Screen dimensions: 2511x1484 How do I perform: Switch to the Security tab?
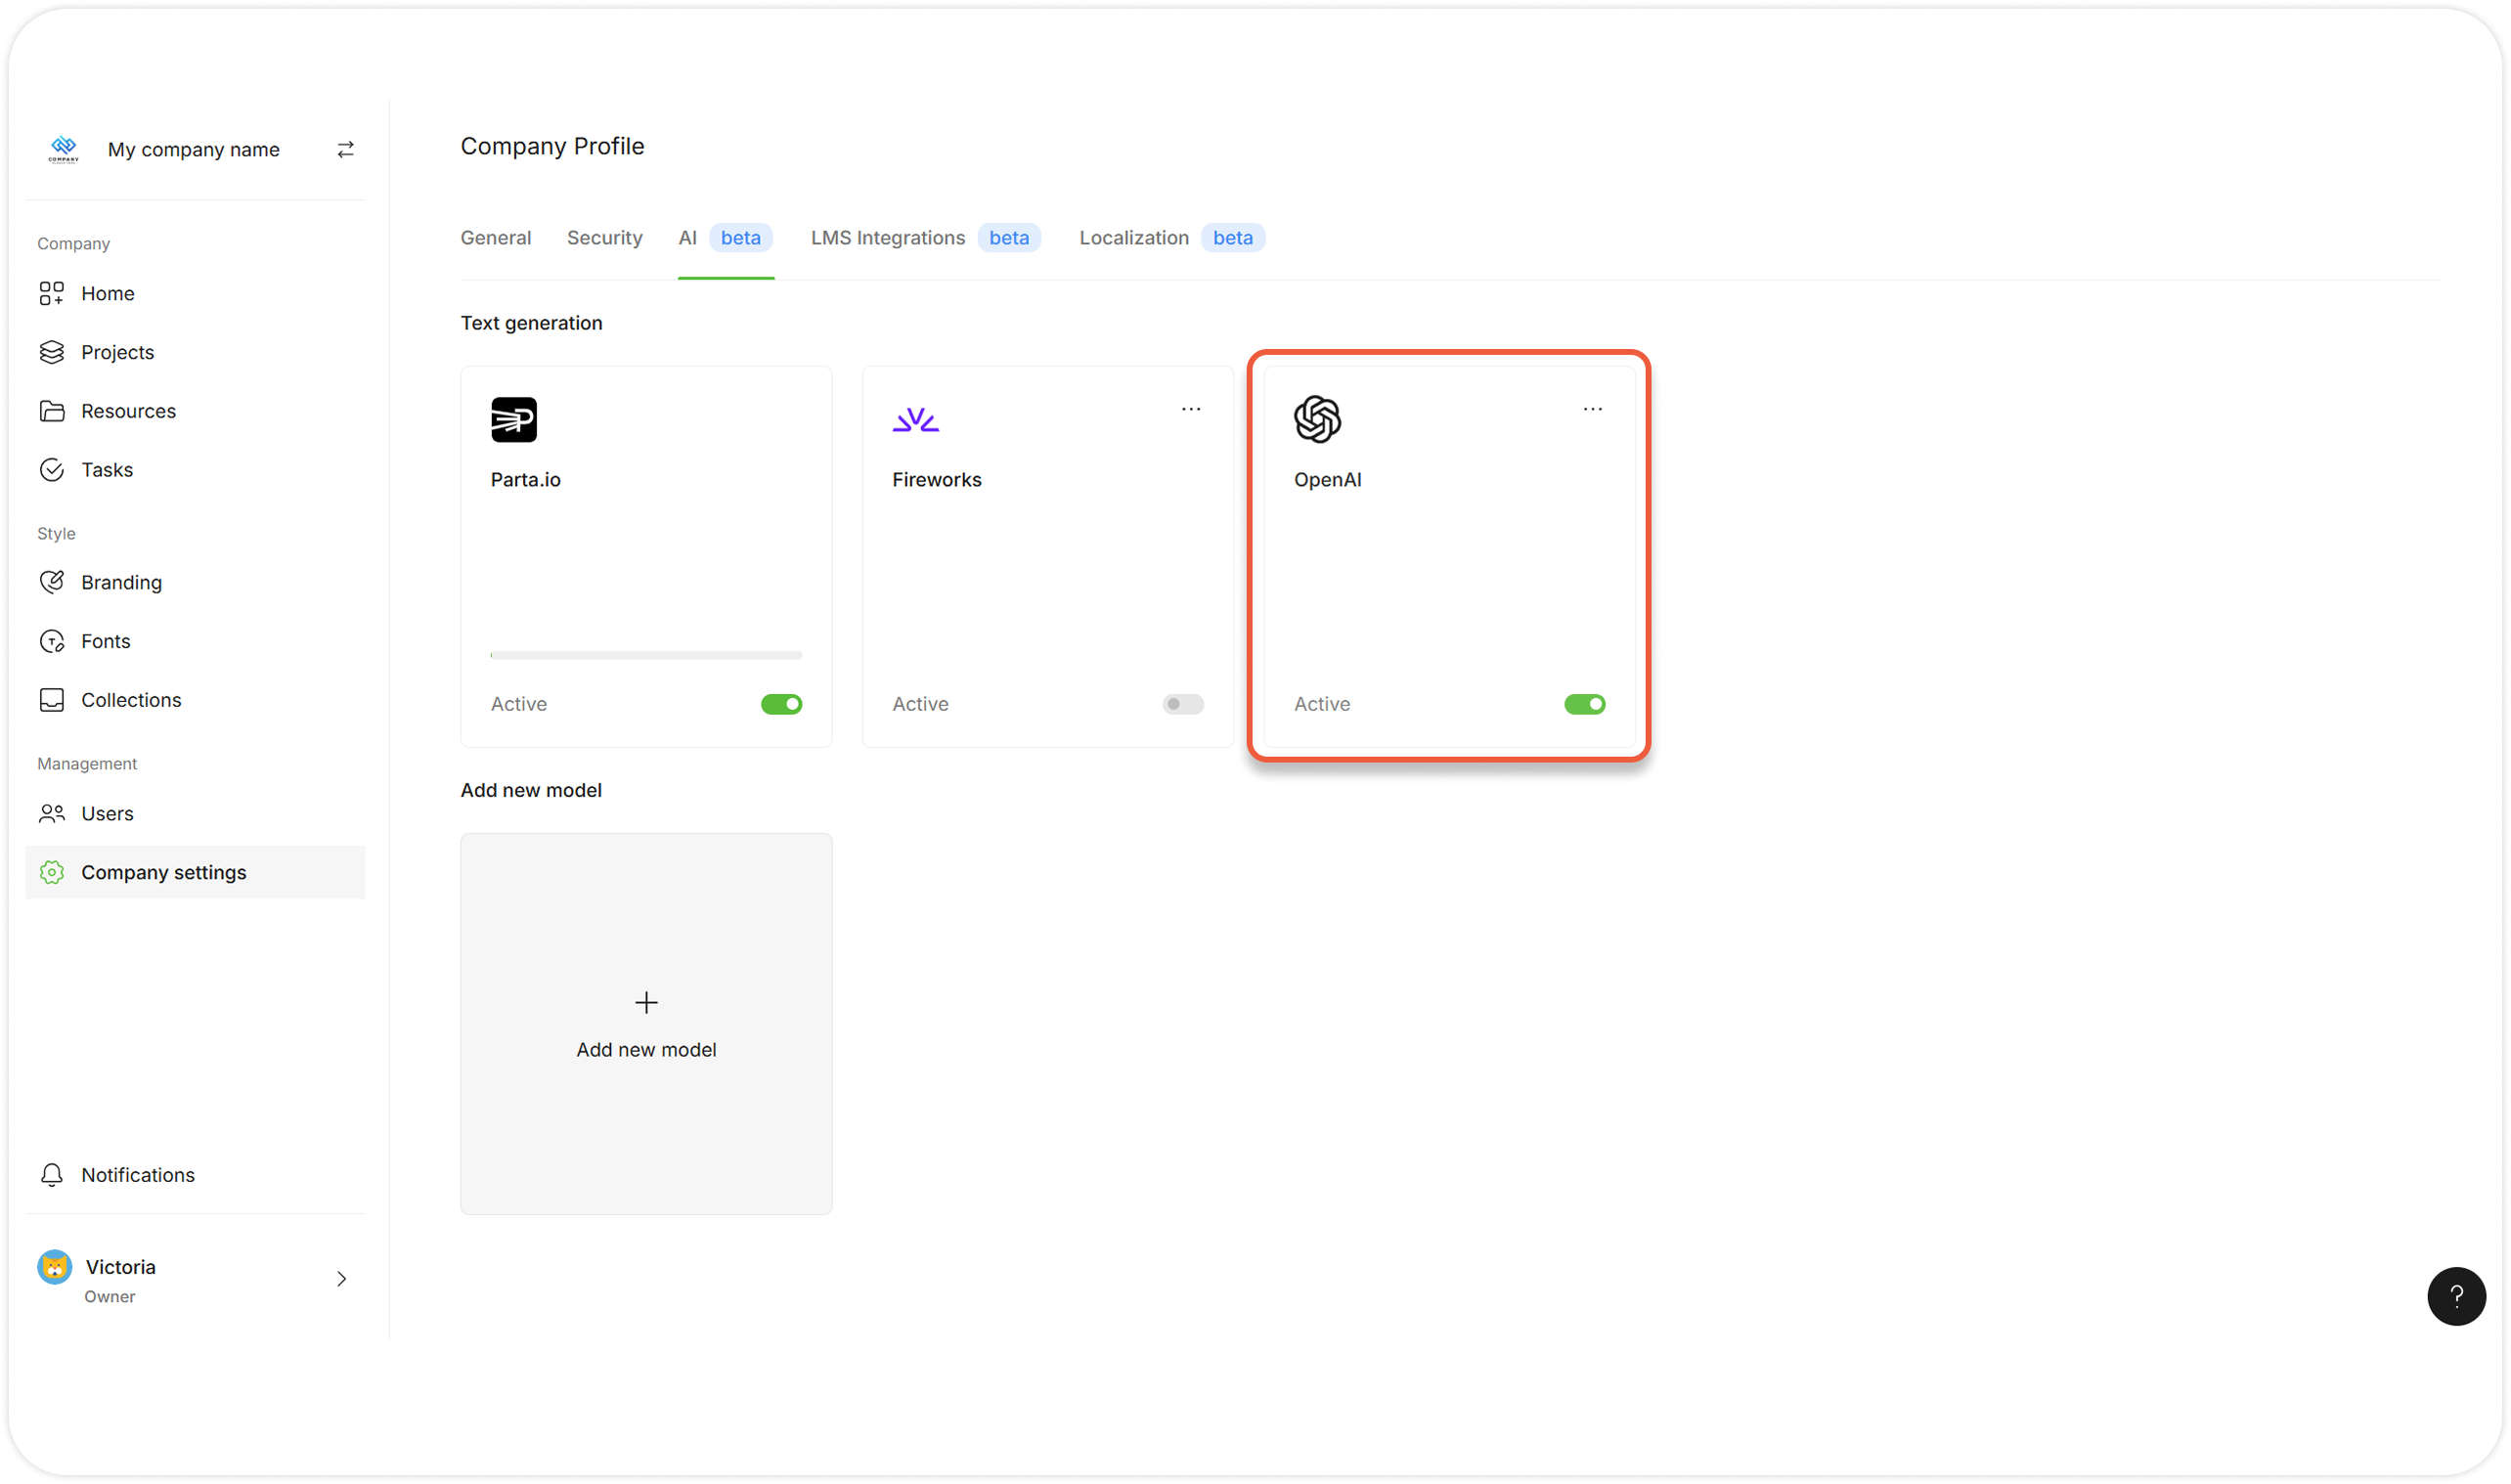604,238
